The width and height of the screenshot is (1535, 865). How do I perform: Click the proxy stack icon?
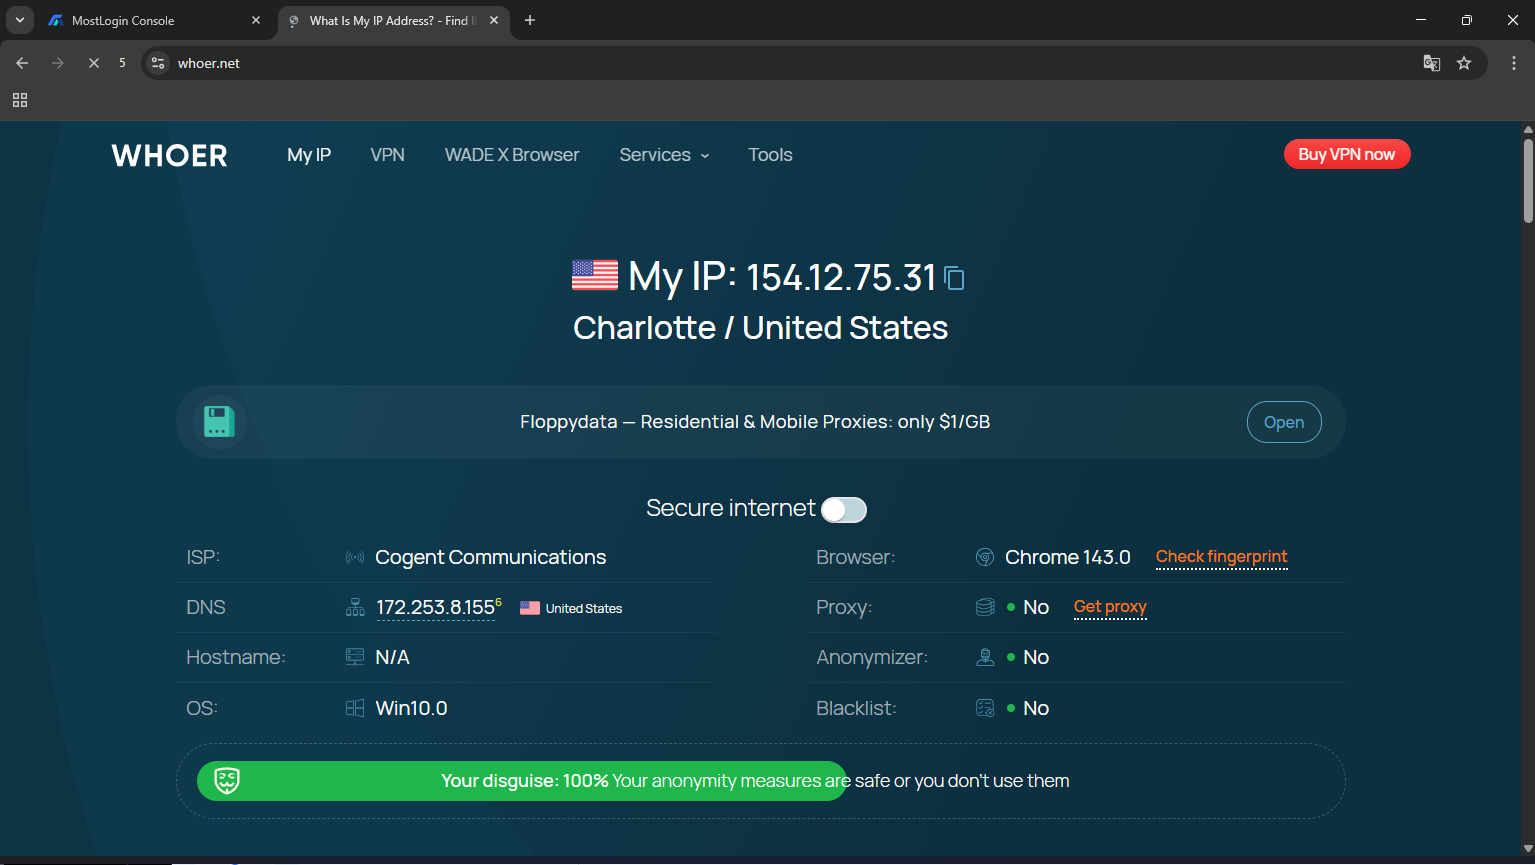click(985, 606)
